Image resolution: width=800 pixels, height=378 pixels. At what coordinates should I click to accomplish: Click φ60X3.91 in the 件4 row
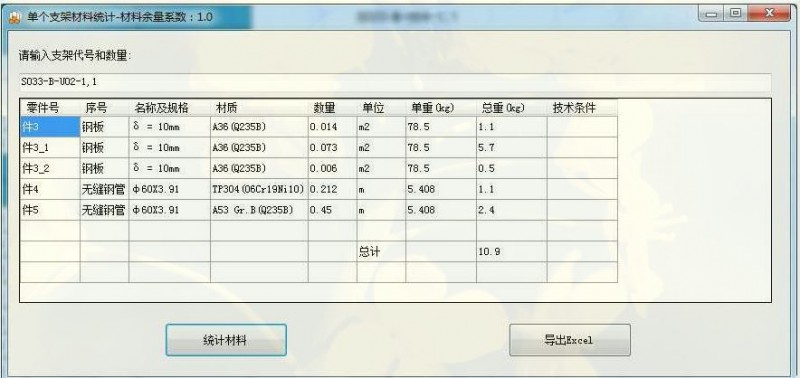click(169, 190)
